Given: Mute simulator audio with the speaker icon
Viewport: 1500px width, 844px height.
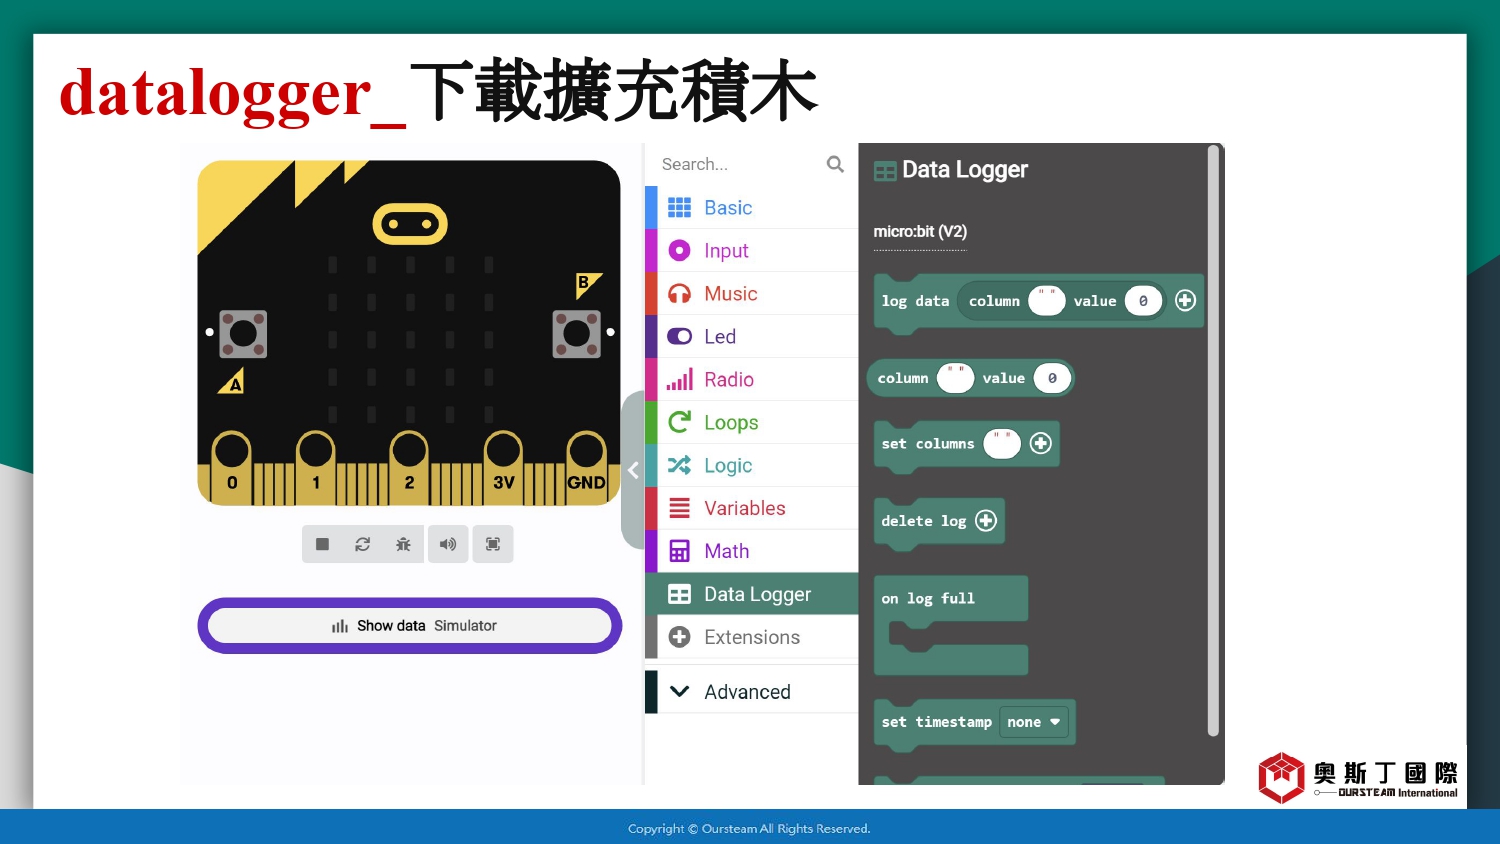Looking at the screenshot, I should click(x=448, y=544).
